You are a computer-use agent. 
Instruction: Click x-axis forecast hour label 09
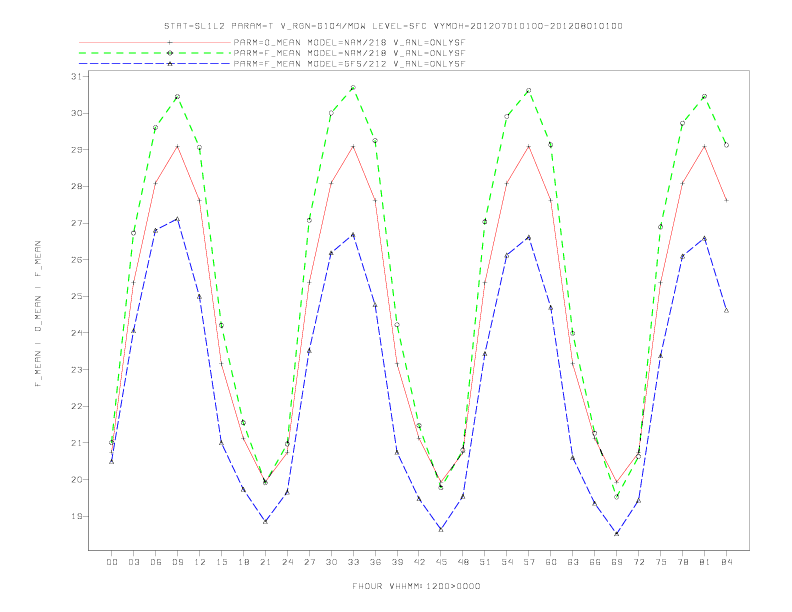pyautogui.click(x=177, y=562)
